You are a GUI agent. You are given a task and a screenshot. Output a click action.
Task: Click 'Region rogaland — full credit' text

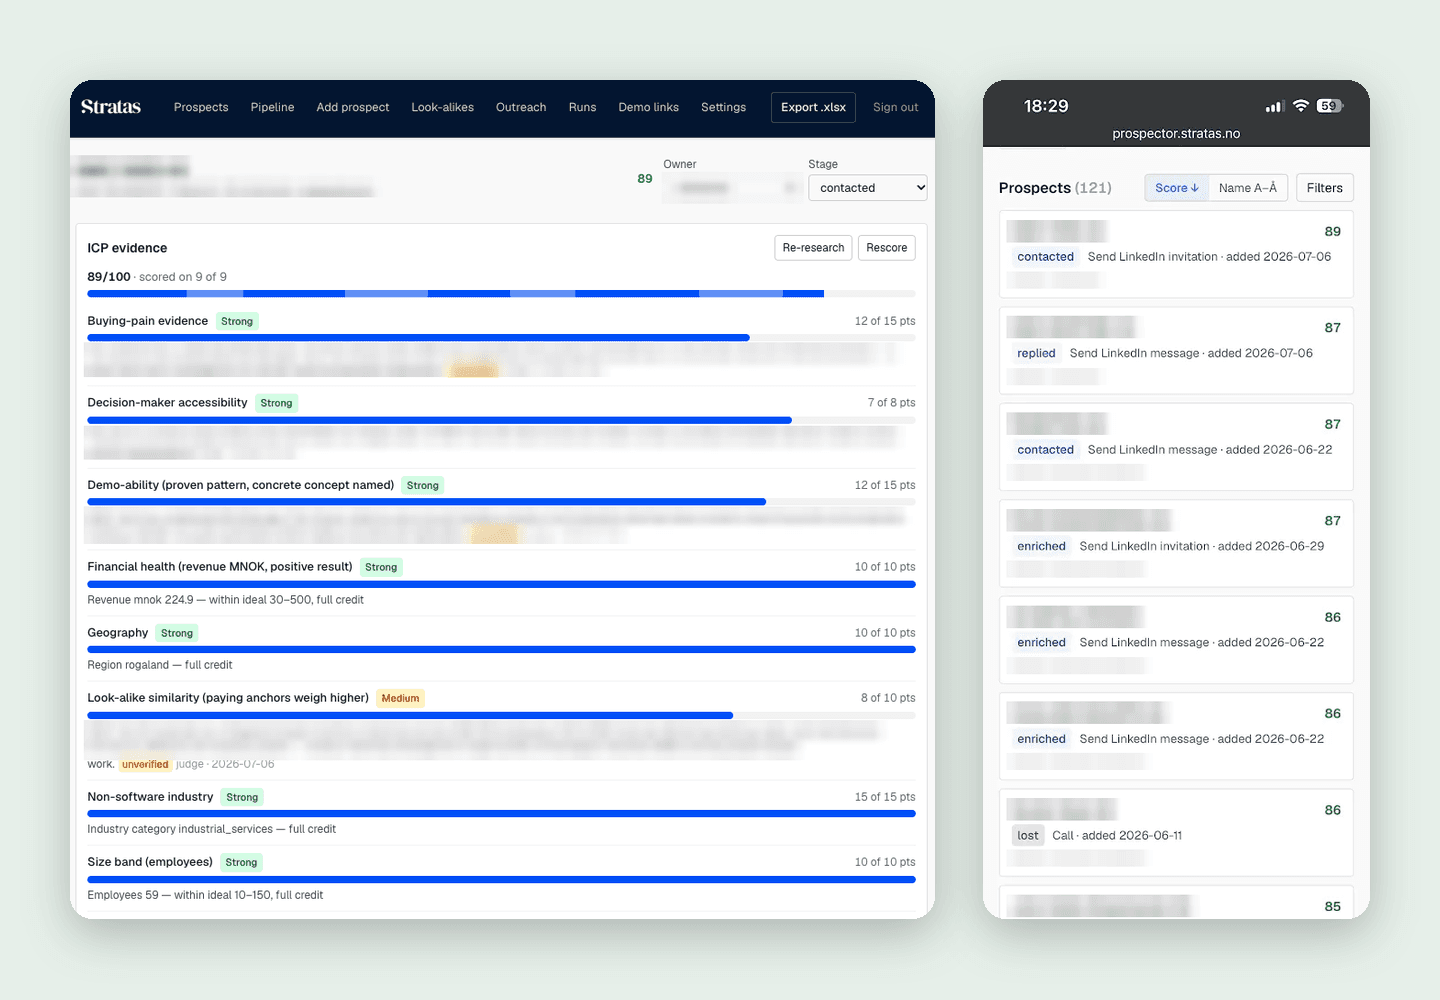pyautogui.click(x=159, y=665)
